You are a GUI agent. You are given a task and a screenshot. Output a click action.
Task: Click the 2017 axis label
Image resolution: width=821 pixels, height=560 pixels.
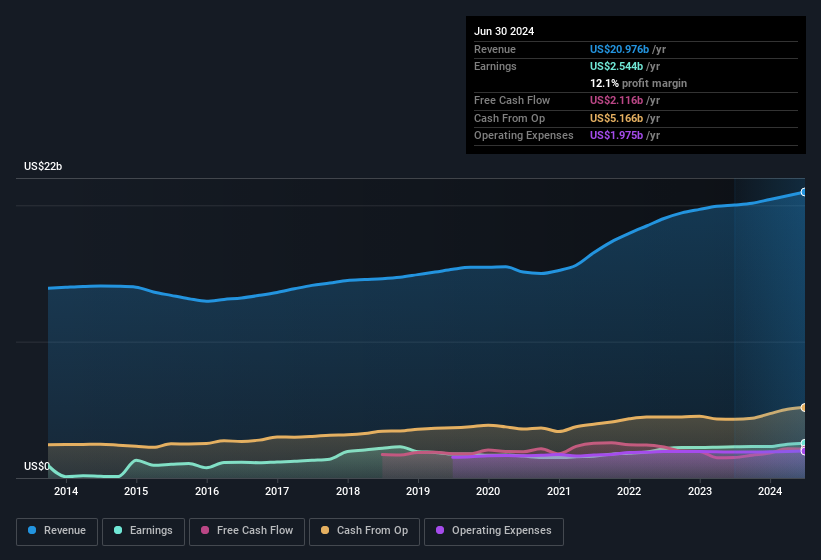pyautogui.click(x=277, y=491)
